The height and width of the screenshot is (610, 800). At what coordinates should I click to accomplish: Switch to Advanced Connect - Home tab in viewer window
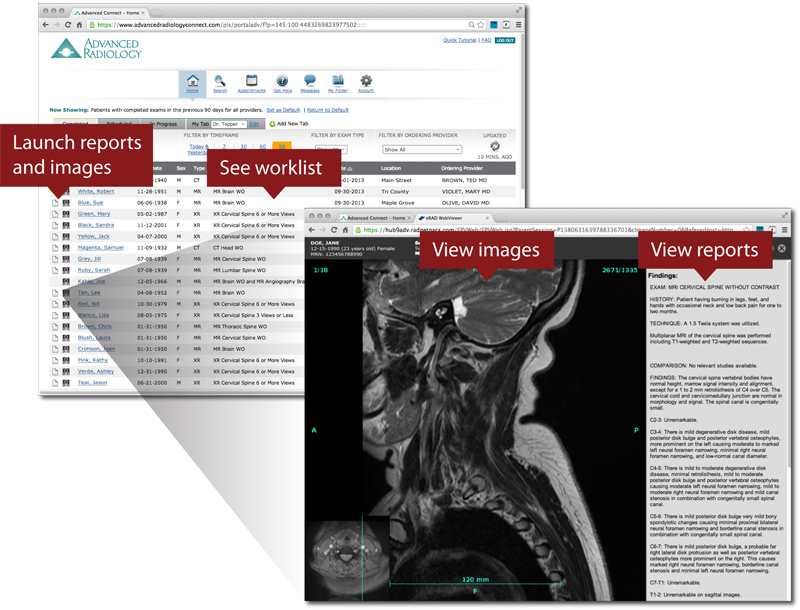[x=376, y=218]
